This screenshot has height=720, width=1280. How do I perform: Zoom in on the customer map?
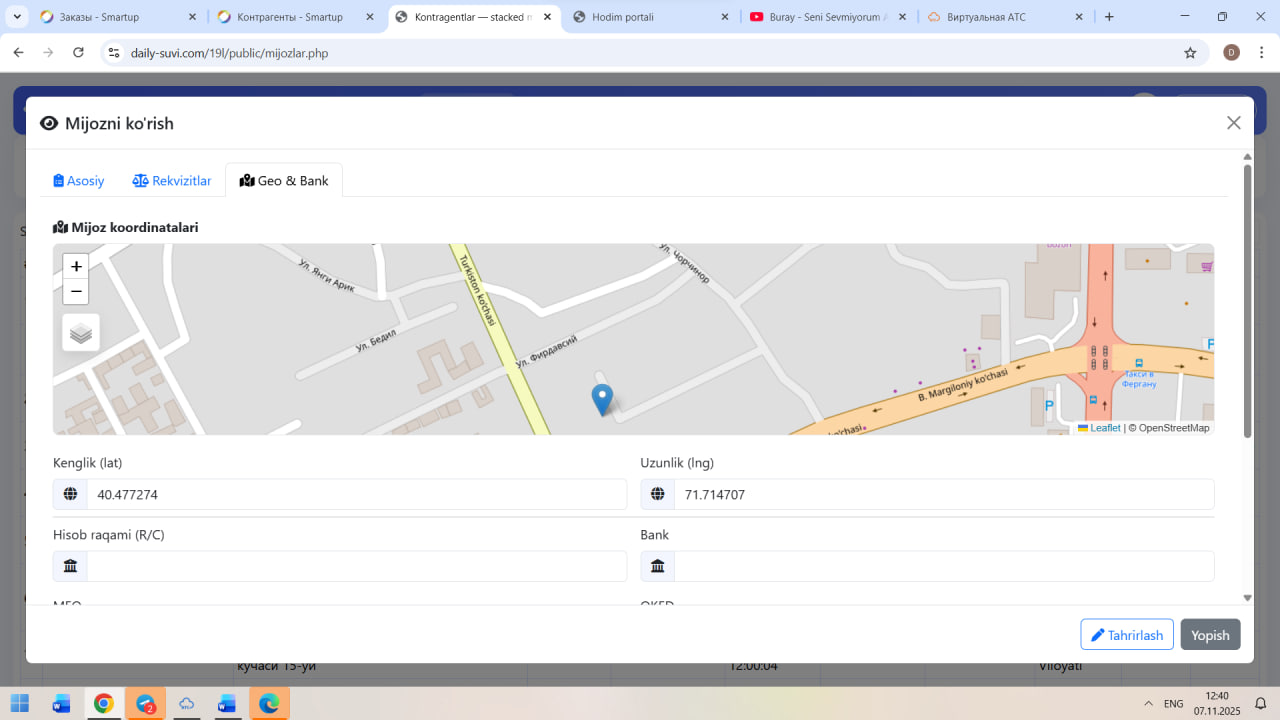coord(76,266)
